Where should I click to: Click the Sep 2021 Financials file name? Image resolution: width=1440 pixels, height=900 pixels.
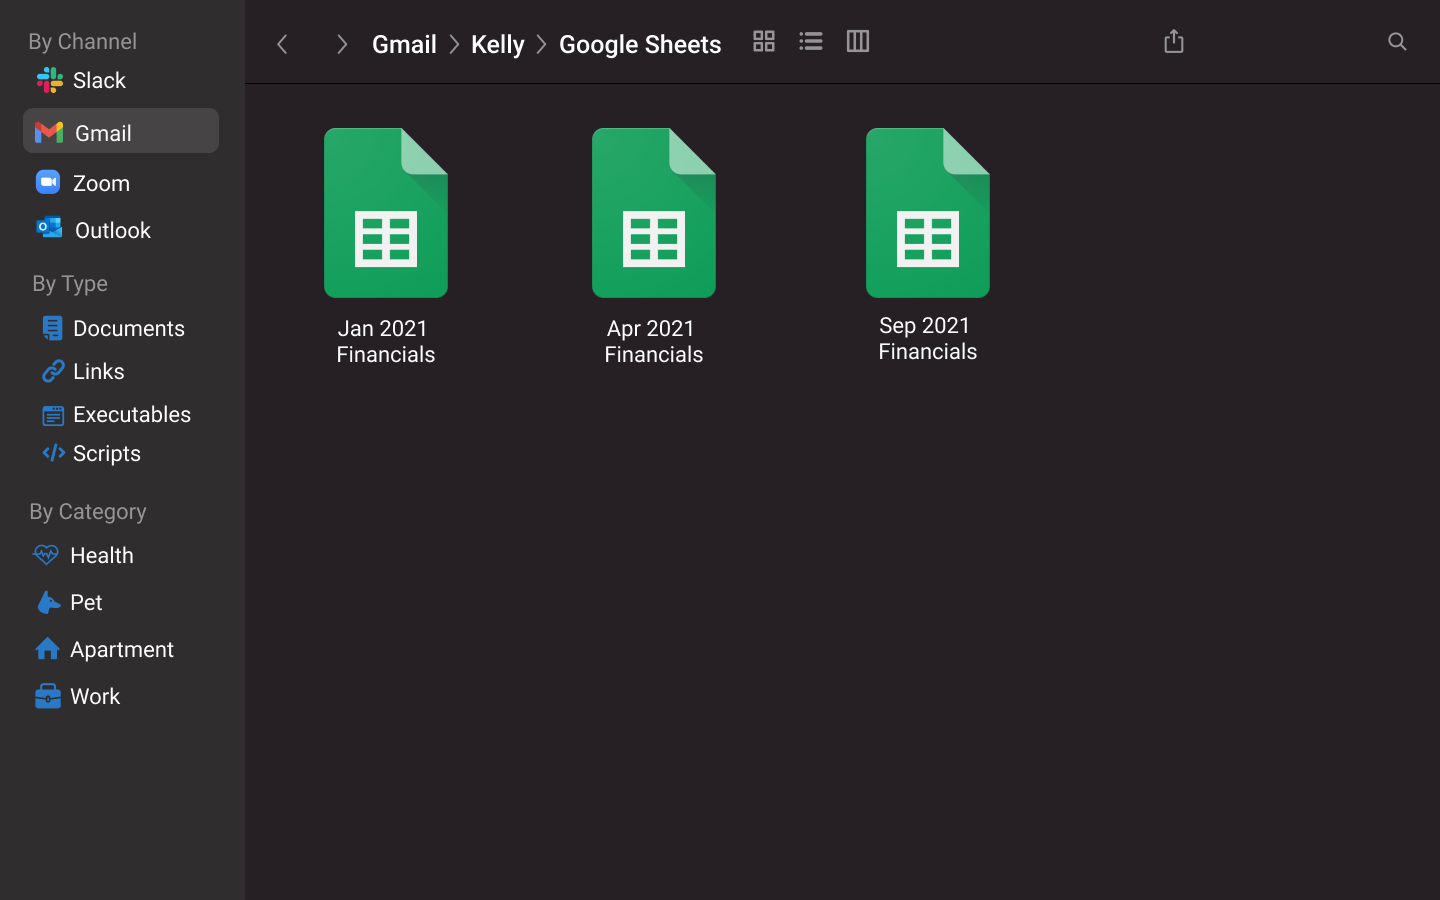click(x=928, y=338)
